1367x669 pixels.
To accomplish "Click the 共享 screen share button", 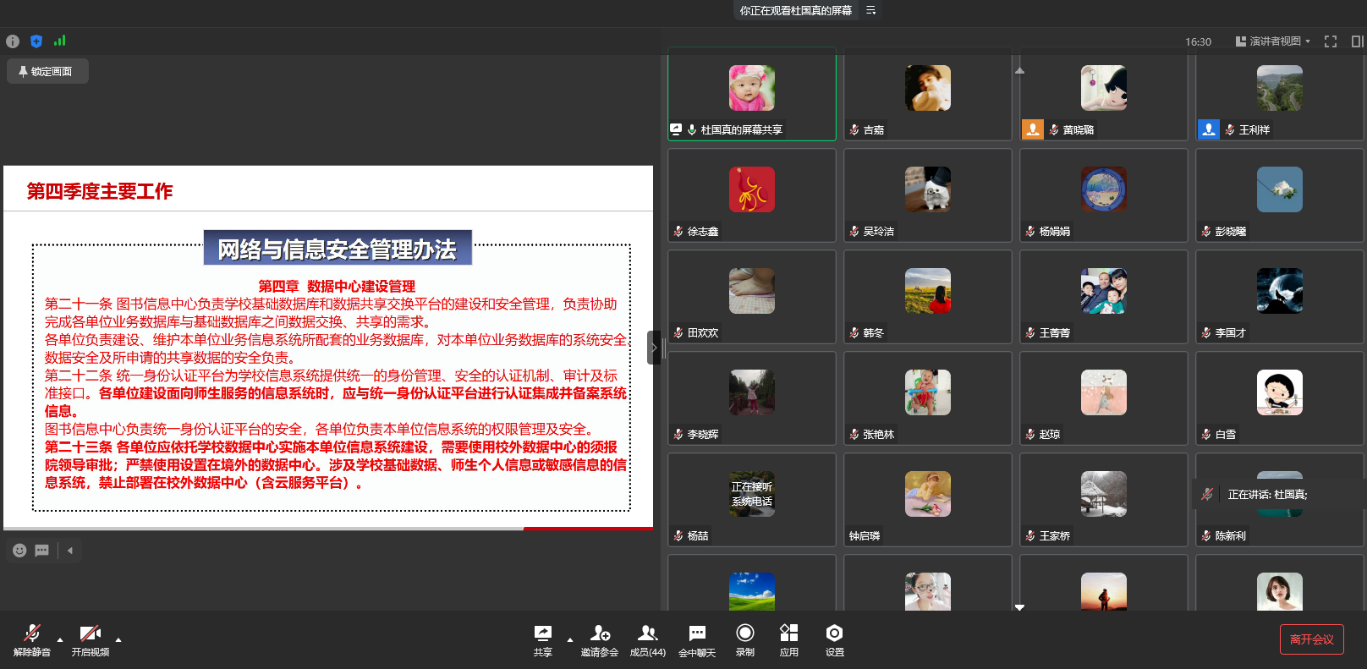I will [543, 639].
